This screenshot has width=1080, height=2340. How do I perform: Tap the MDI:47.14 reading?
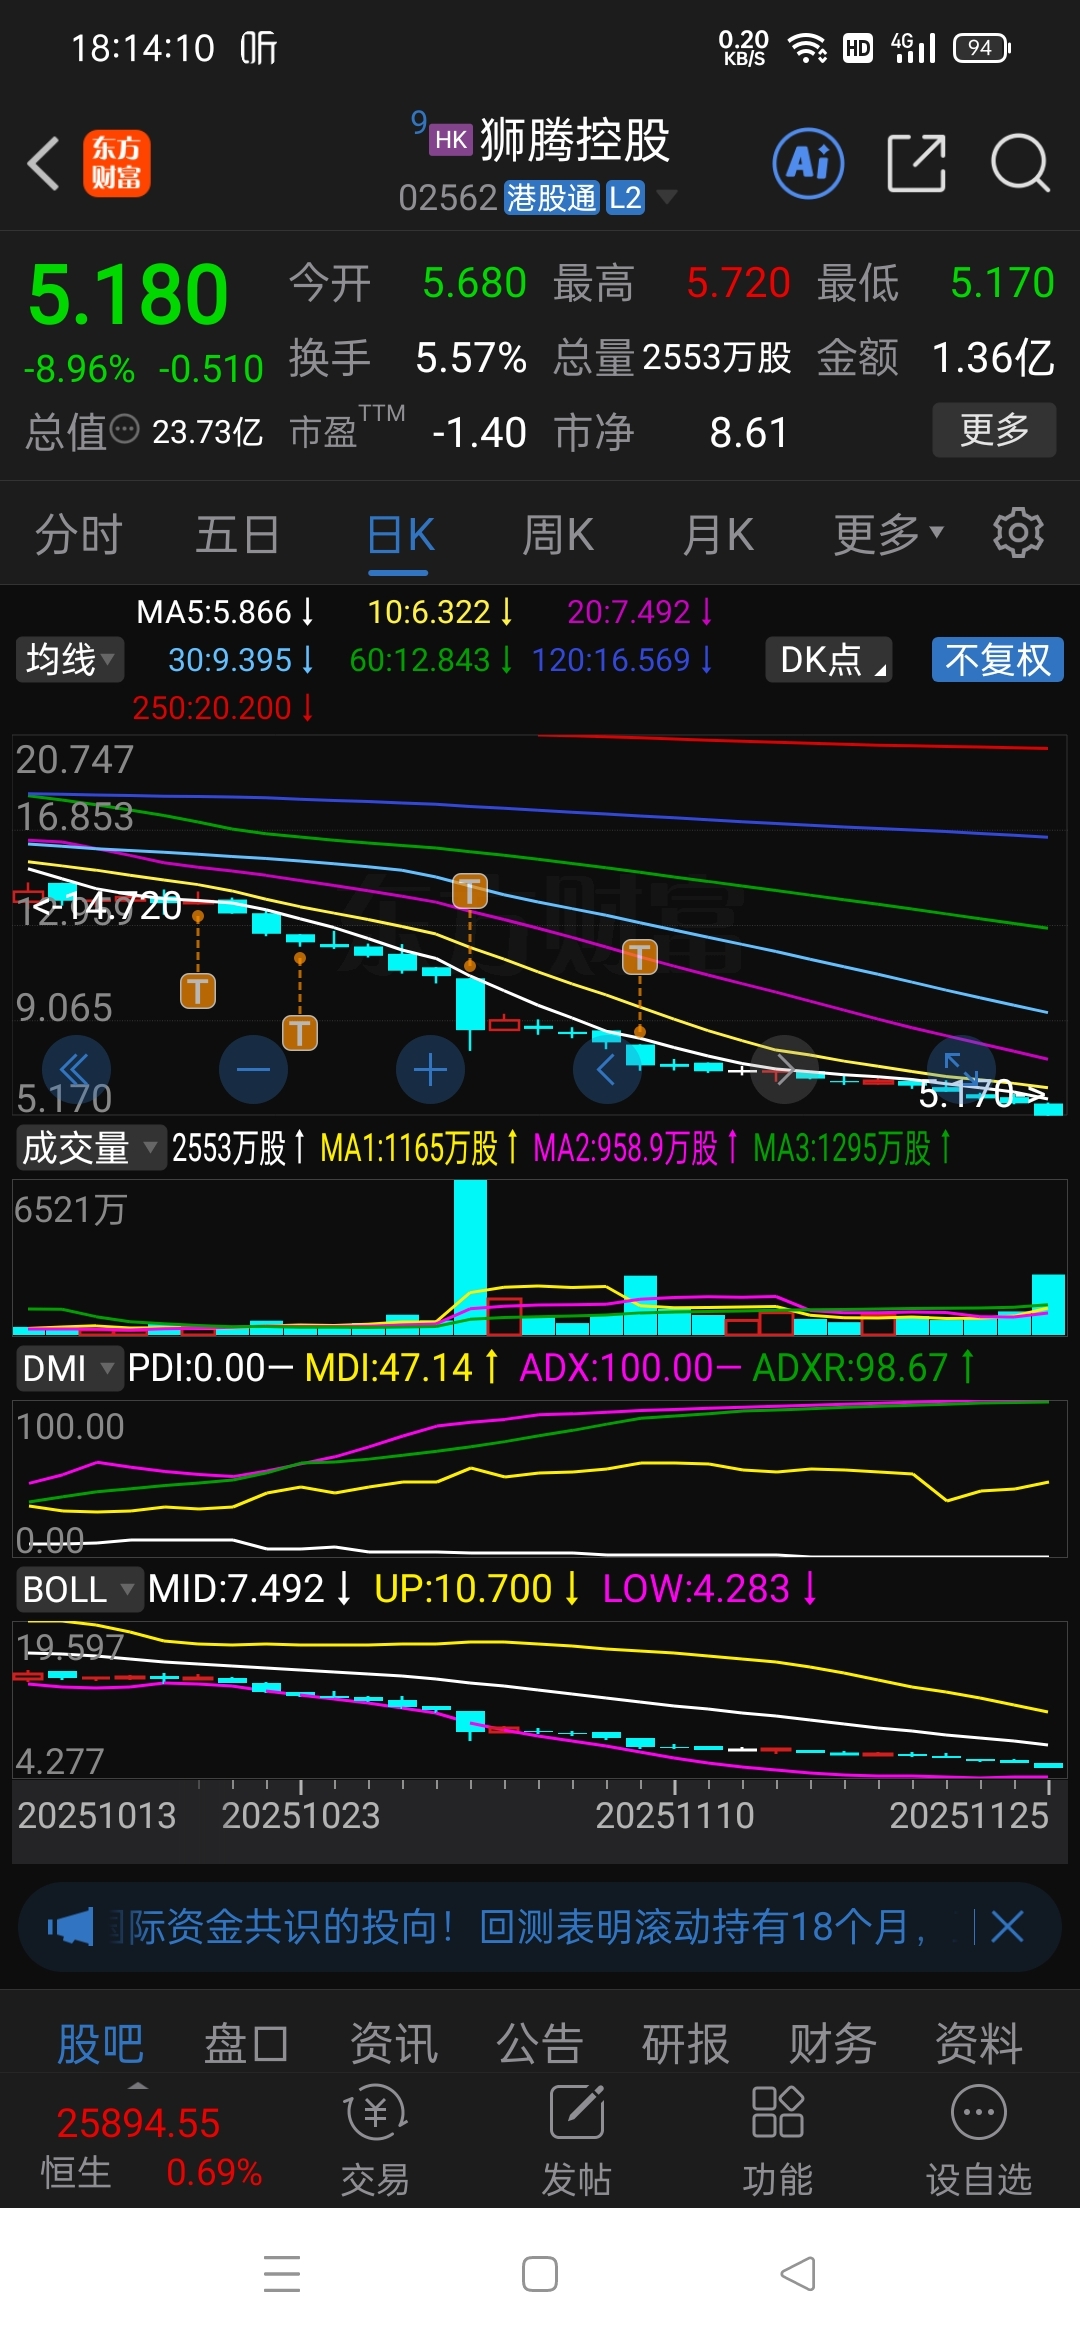[x=388, y=1367]
